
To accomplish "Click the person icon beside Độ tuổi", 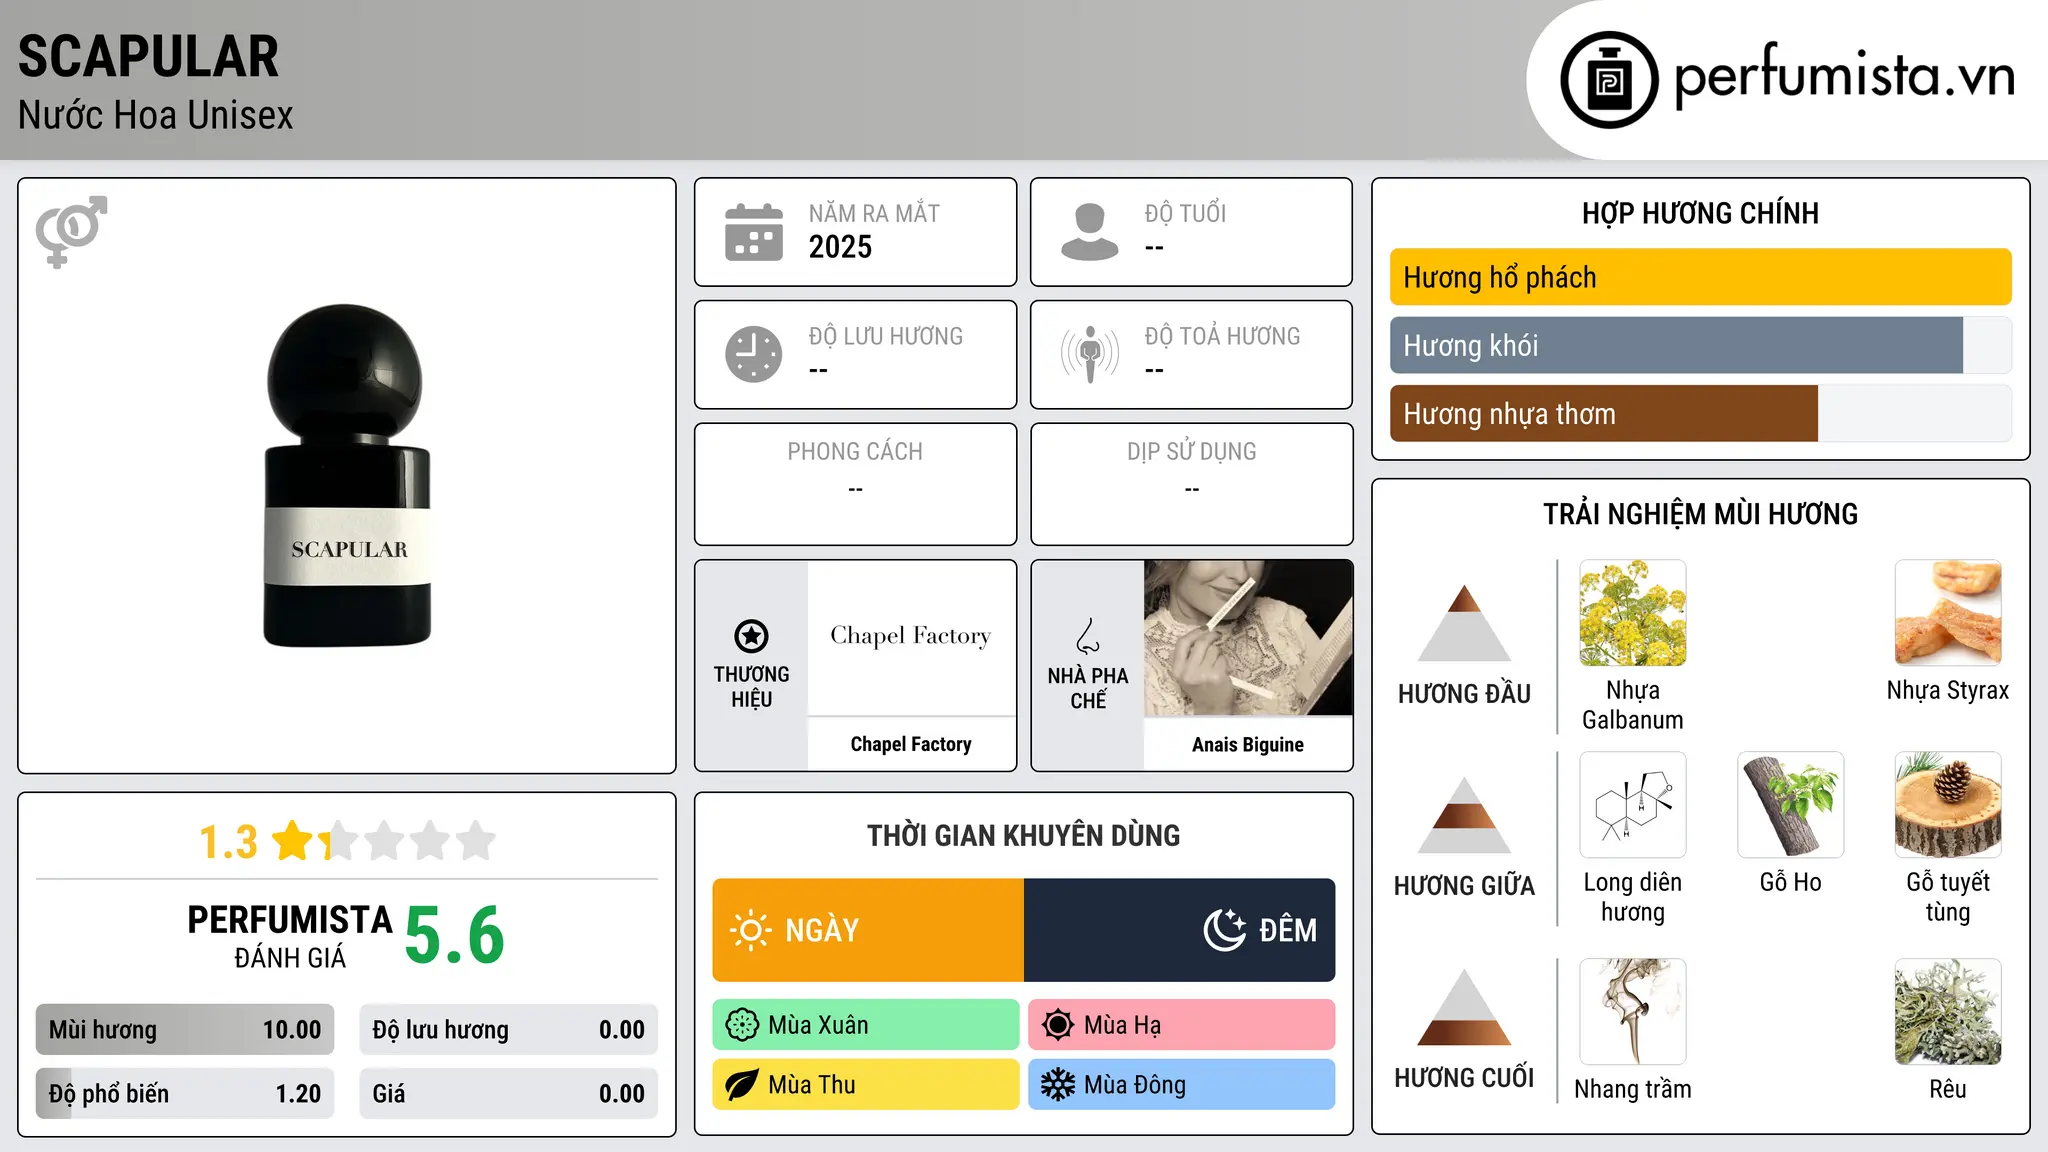I will (1089, 232).
